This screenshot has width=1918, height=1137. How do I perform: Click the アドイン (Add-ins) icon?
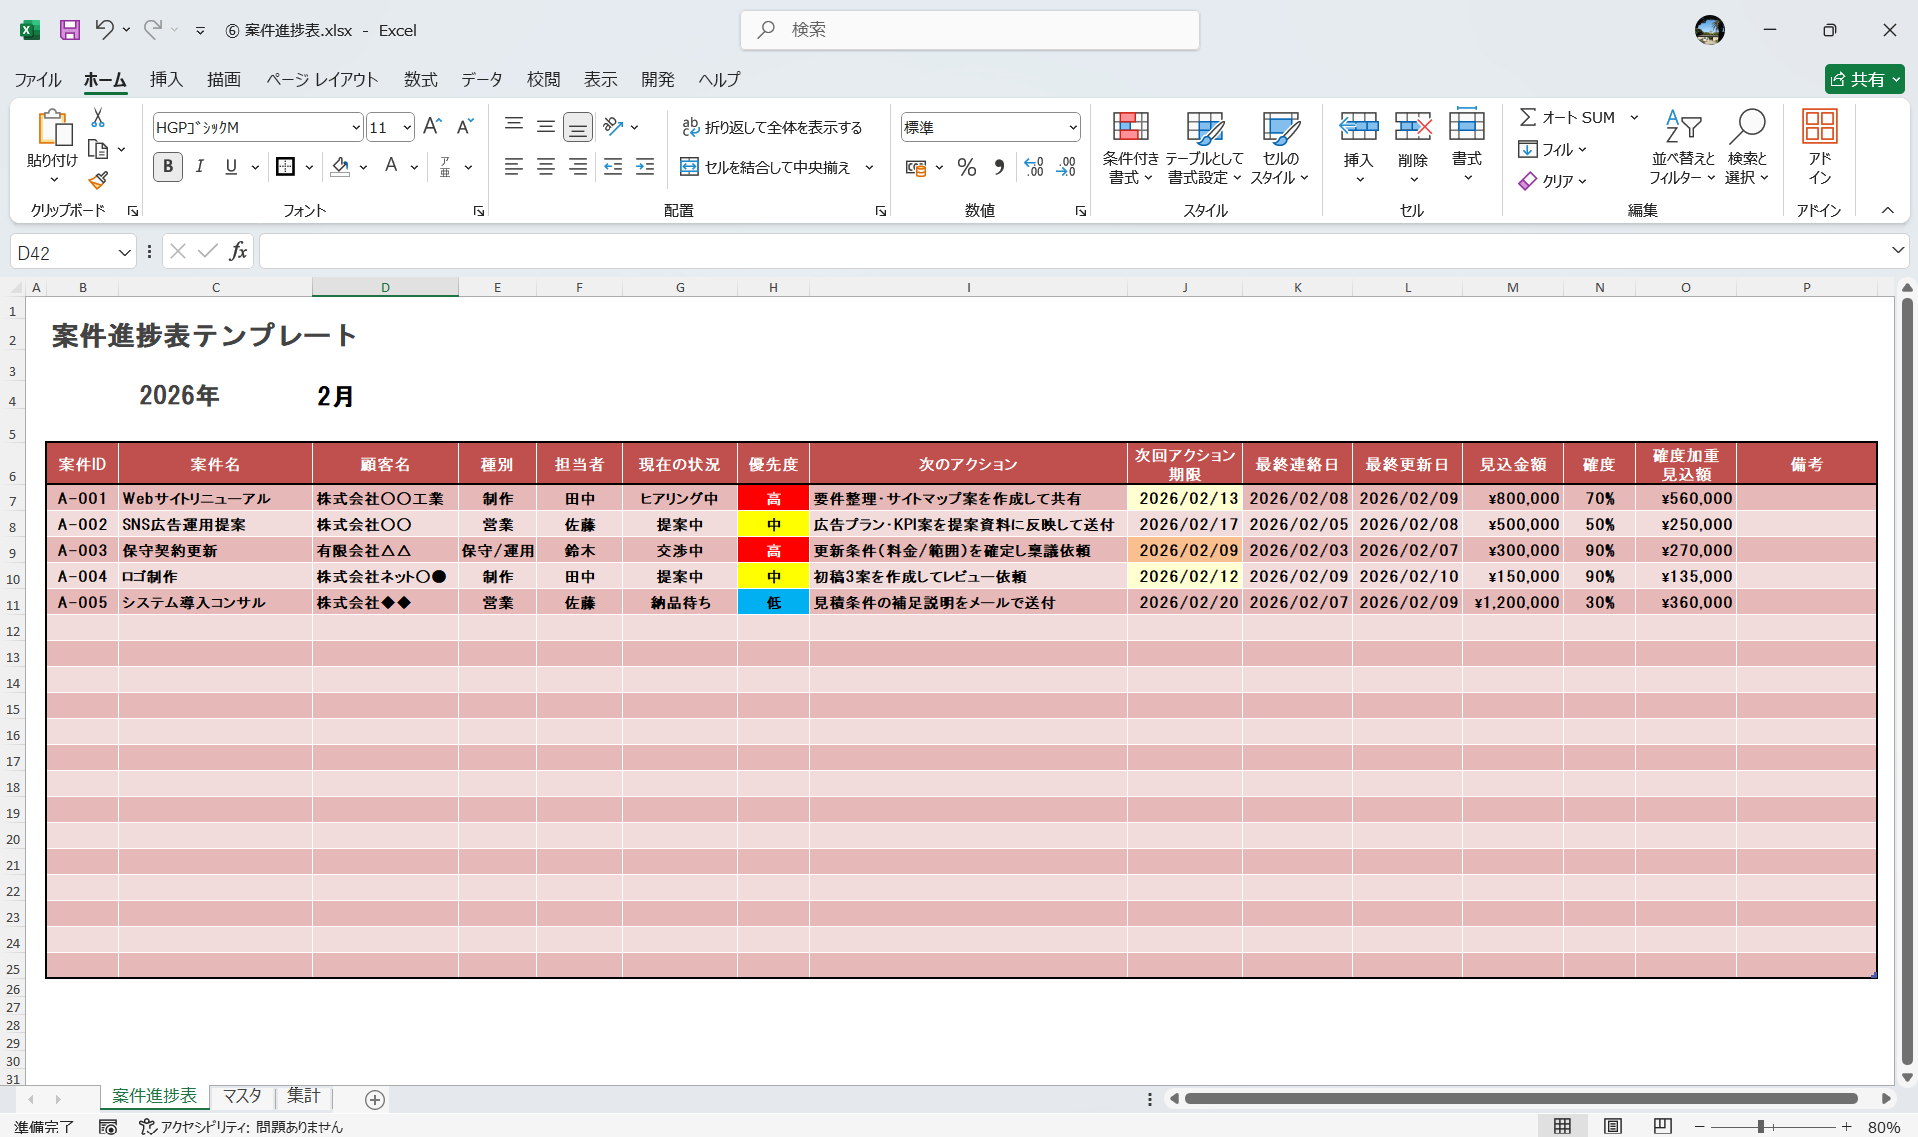[1820, 147]
